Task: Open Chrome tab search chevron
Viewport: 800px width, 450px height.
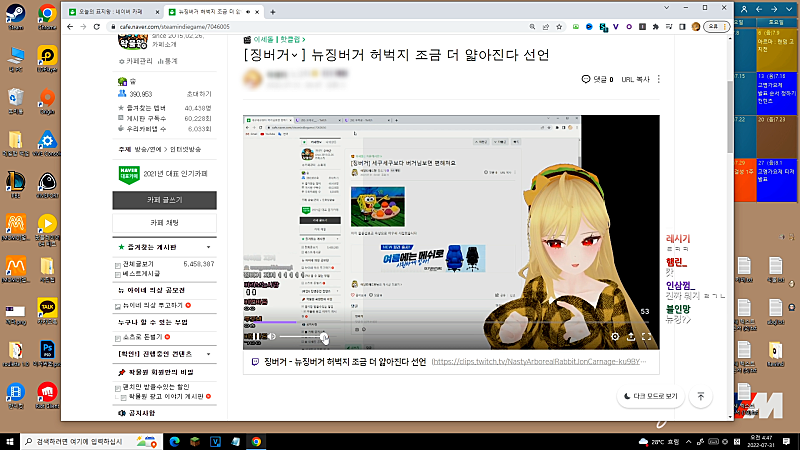Action: (666, 8)
